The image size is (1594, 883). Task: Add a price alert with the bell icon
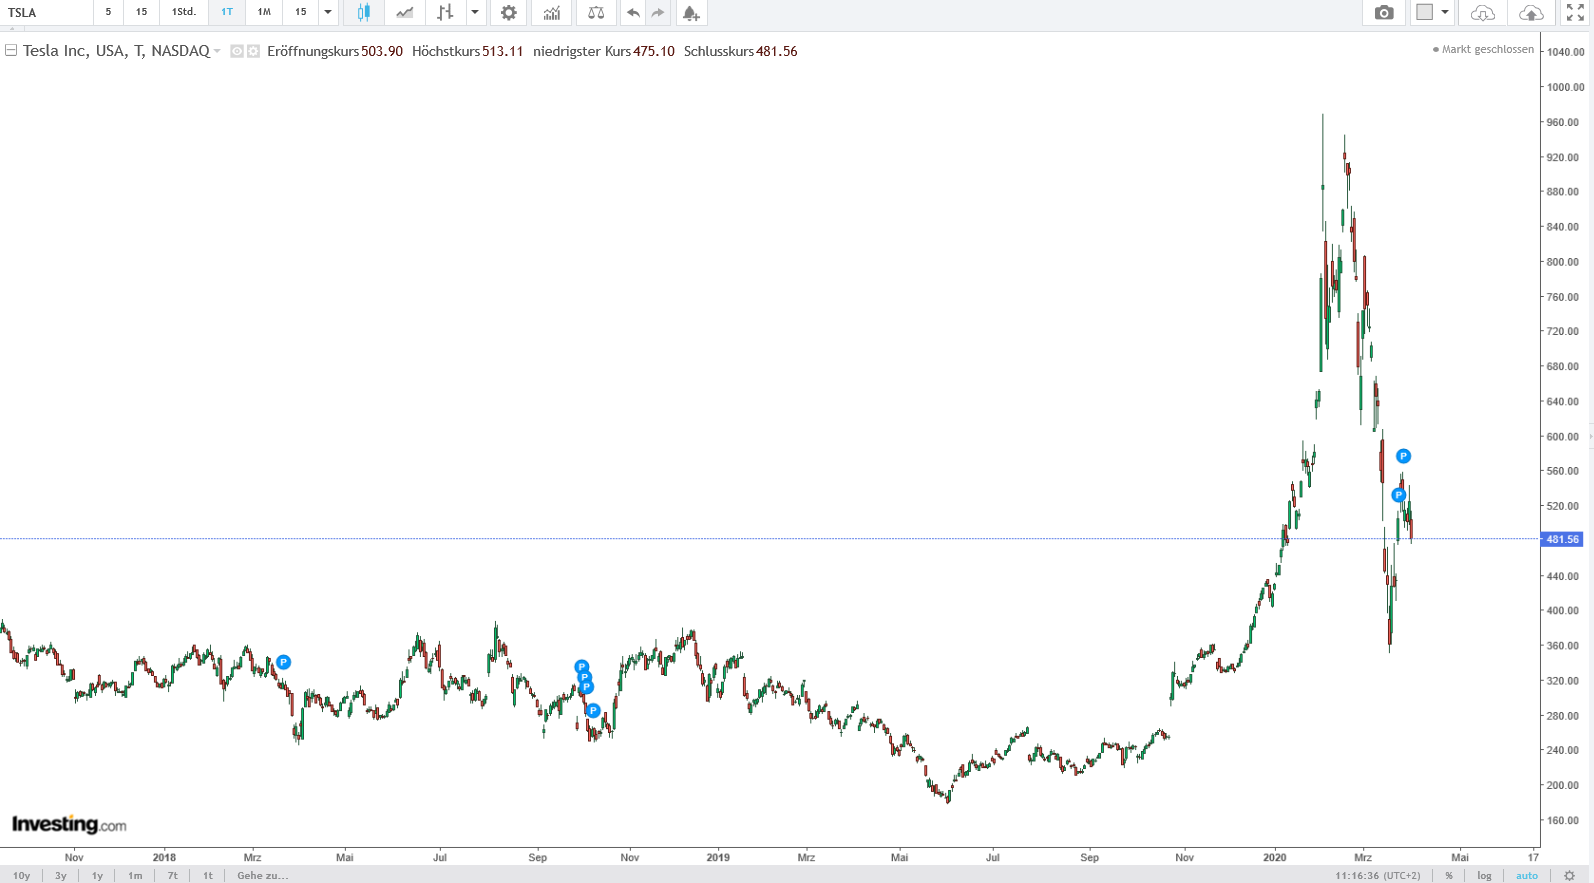(x=691, y=13)
